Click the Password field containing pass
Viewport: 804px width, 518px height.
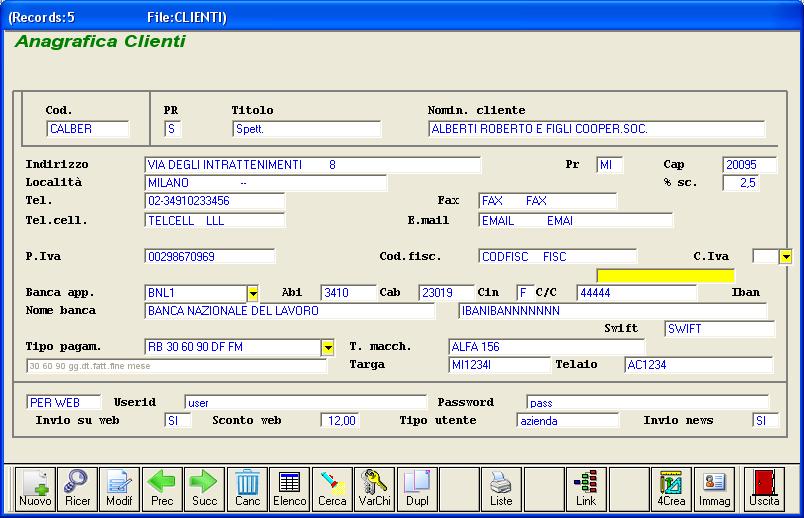pyautogui.click(x=647, y=402)
